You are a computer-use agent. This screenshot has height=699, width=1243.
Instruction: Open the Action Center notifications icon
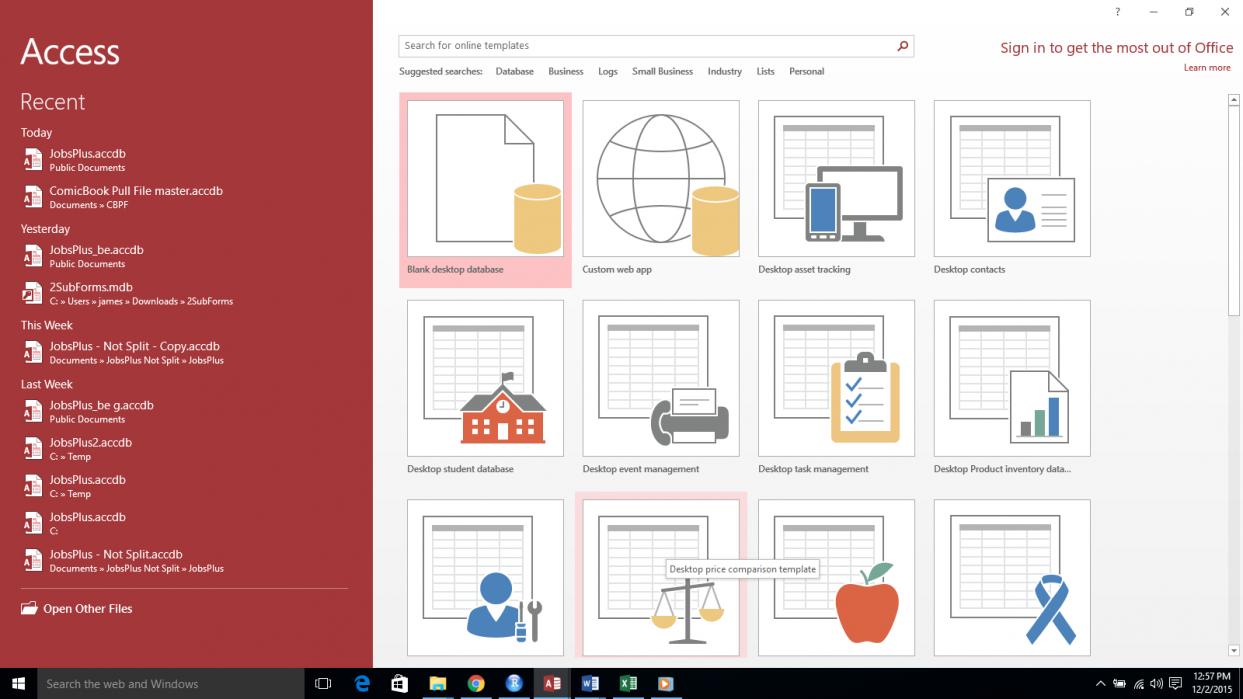(x=1175, y=684)
